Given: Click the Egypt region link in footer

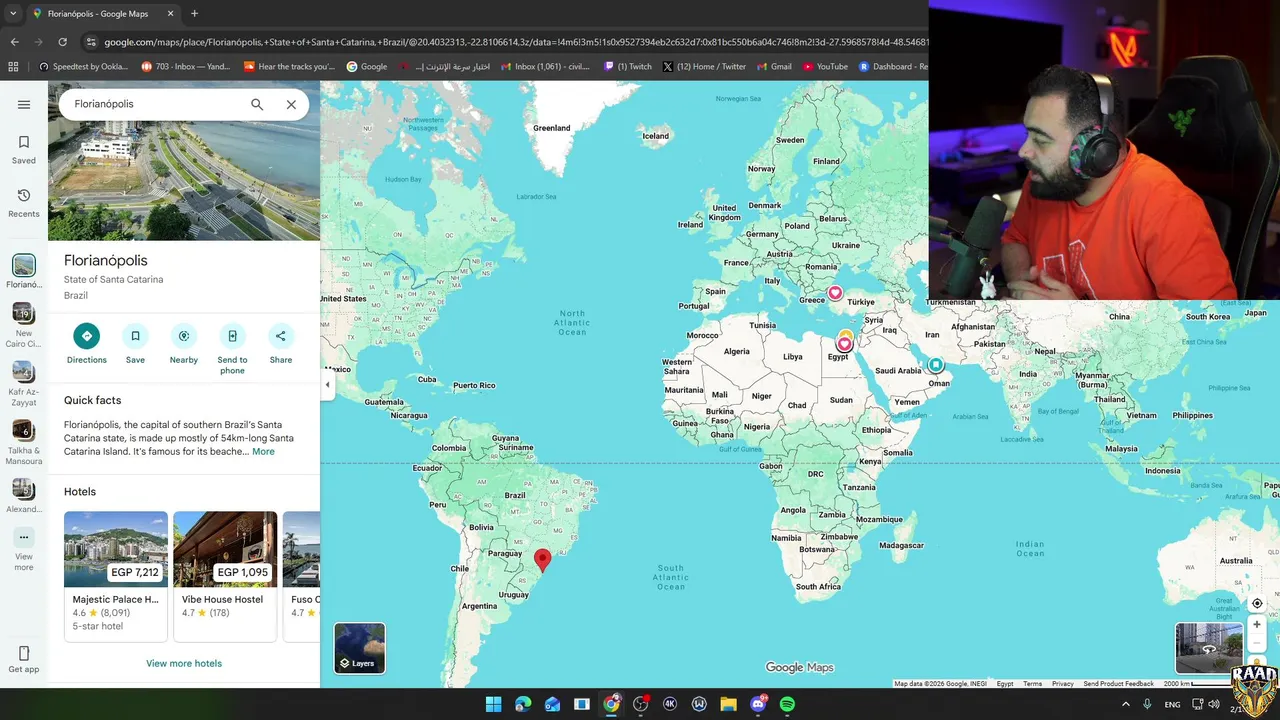Looking at the screenshot, I should click(x=1005, y=684).
